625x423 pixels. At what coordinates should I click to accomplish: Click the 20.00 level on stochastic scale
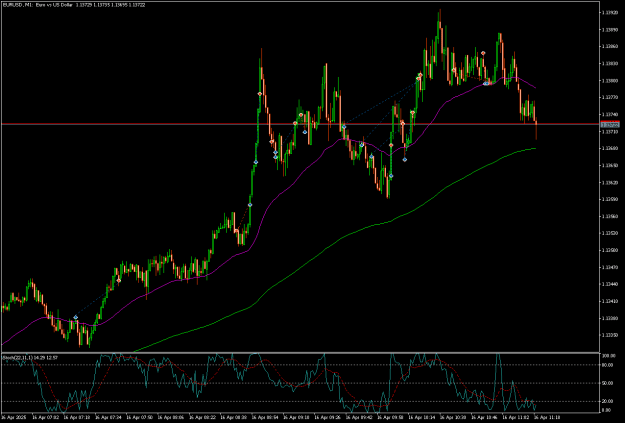click(x=606, y=401)
